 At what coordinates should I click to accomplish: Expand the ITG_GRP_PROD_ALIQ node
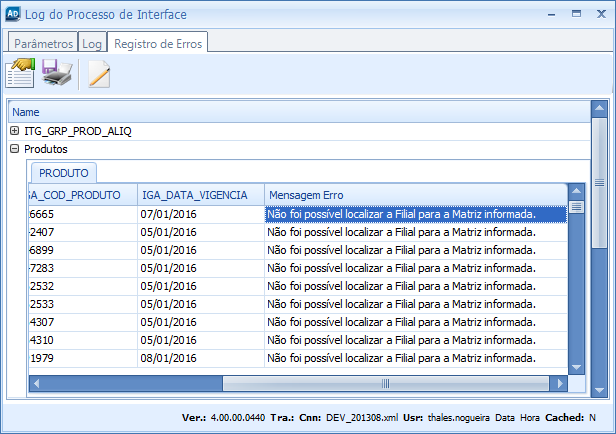15,131
